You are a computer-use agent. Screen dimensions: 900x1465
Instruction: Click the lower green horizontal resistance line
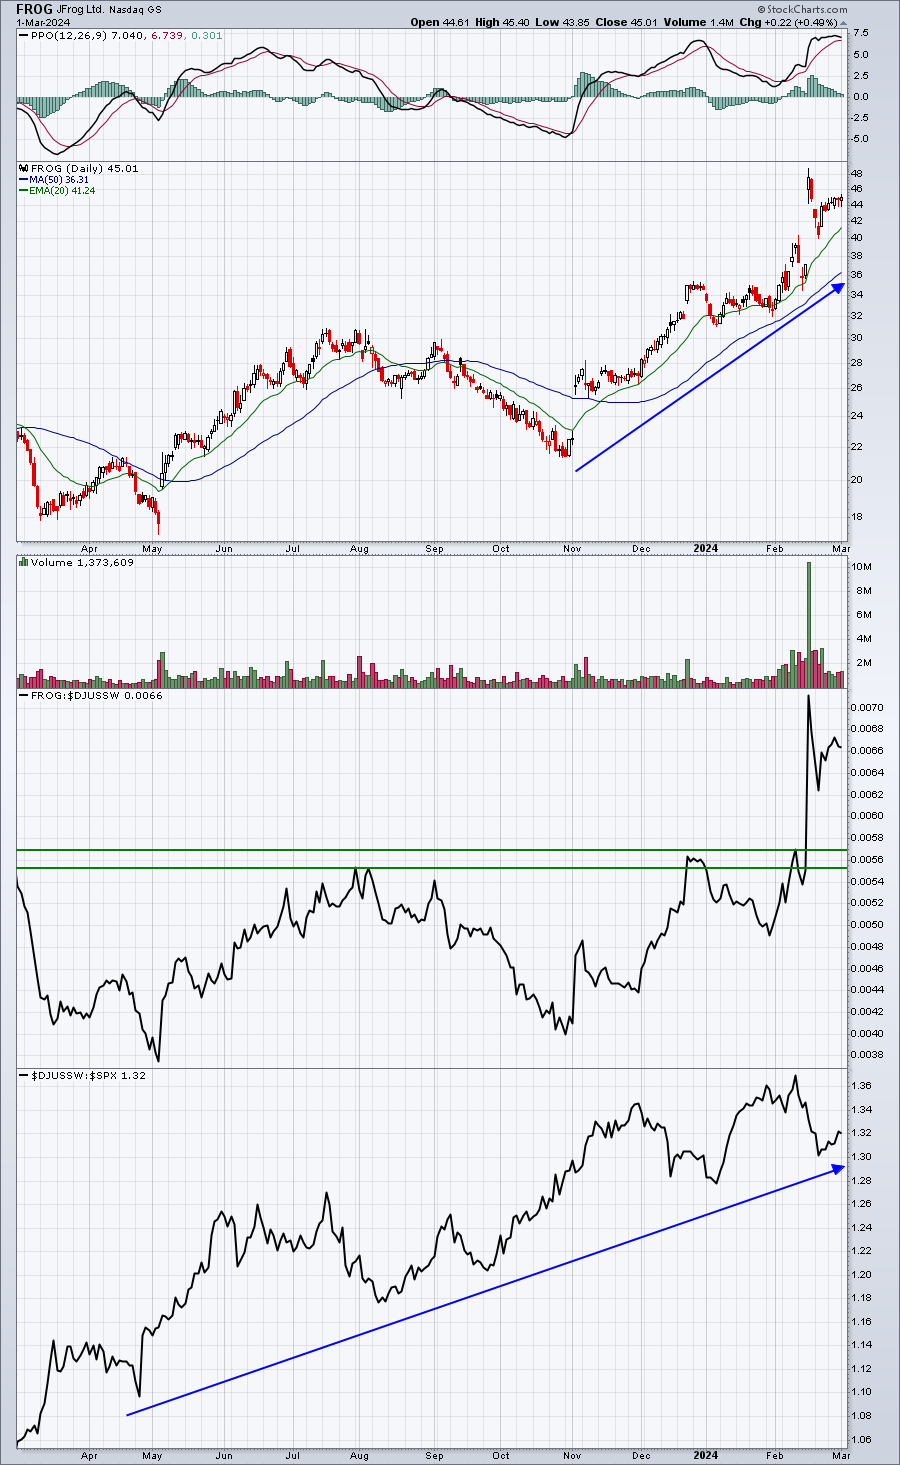430,868
